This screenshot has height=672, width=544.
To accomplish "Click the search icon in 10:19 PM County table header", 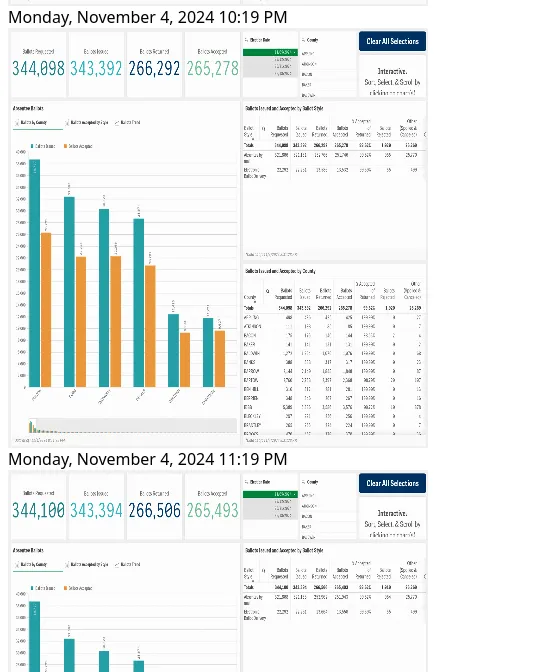I will [267, 291].
